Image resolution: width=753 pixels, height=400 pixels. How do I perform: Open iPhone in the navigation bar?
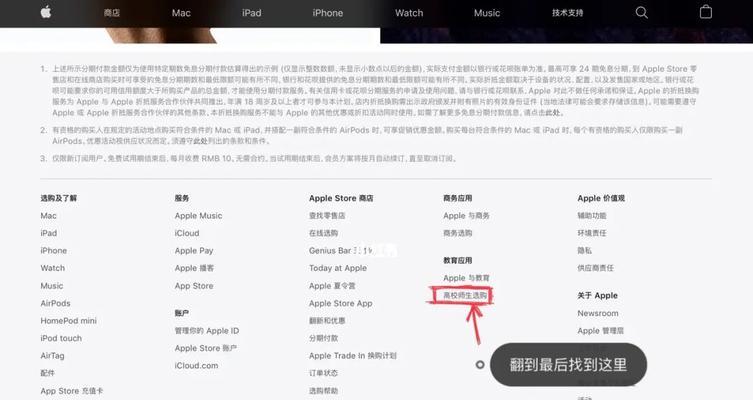tap(328, 13)
